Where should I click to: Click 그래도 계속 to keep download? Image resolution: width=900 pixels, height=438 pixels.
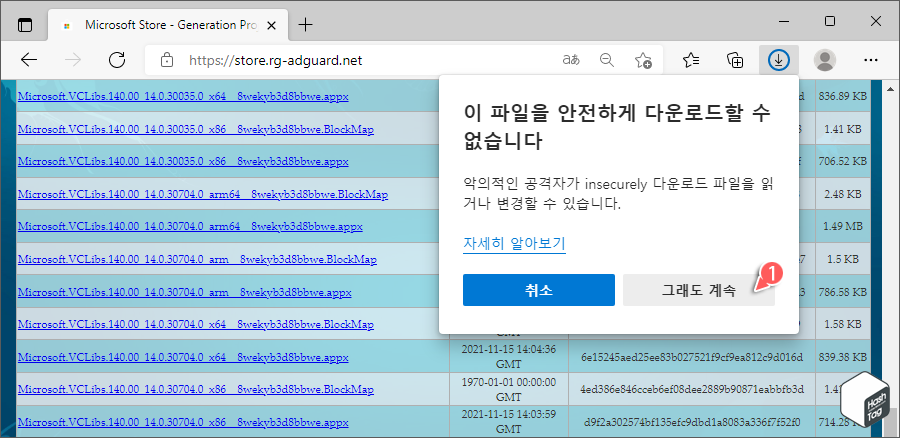pos(699,290)
